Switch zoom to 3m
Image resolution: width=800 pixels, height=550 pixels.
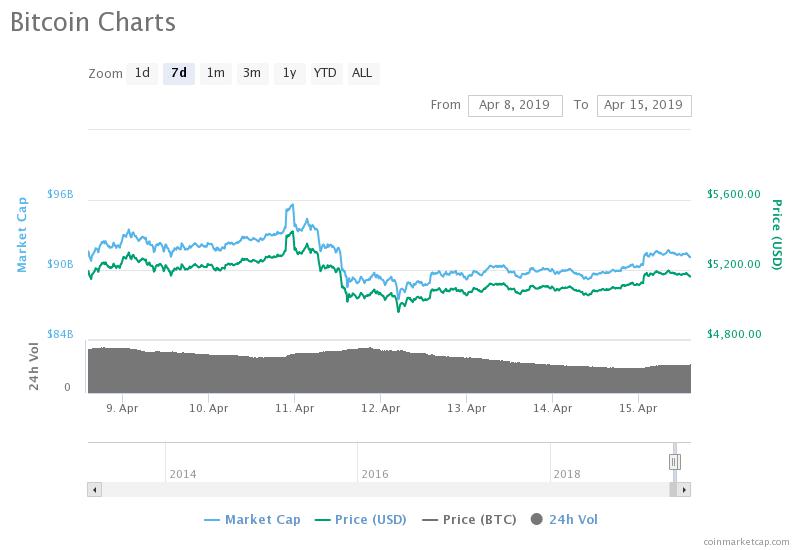252,73
